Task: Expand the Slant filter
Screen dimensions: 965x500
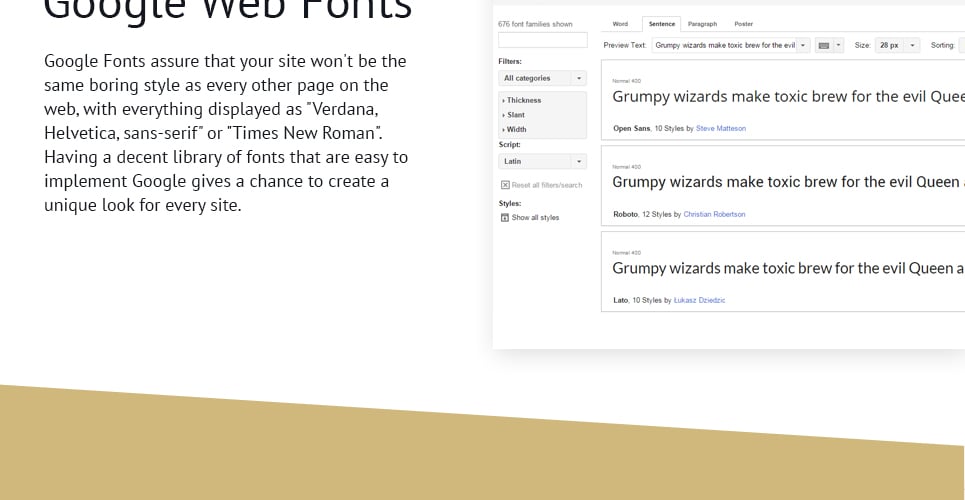Action: [x=514, y=115]
